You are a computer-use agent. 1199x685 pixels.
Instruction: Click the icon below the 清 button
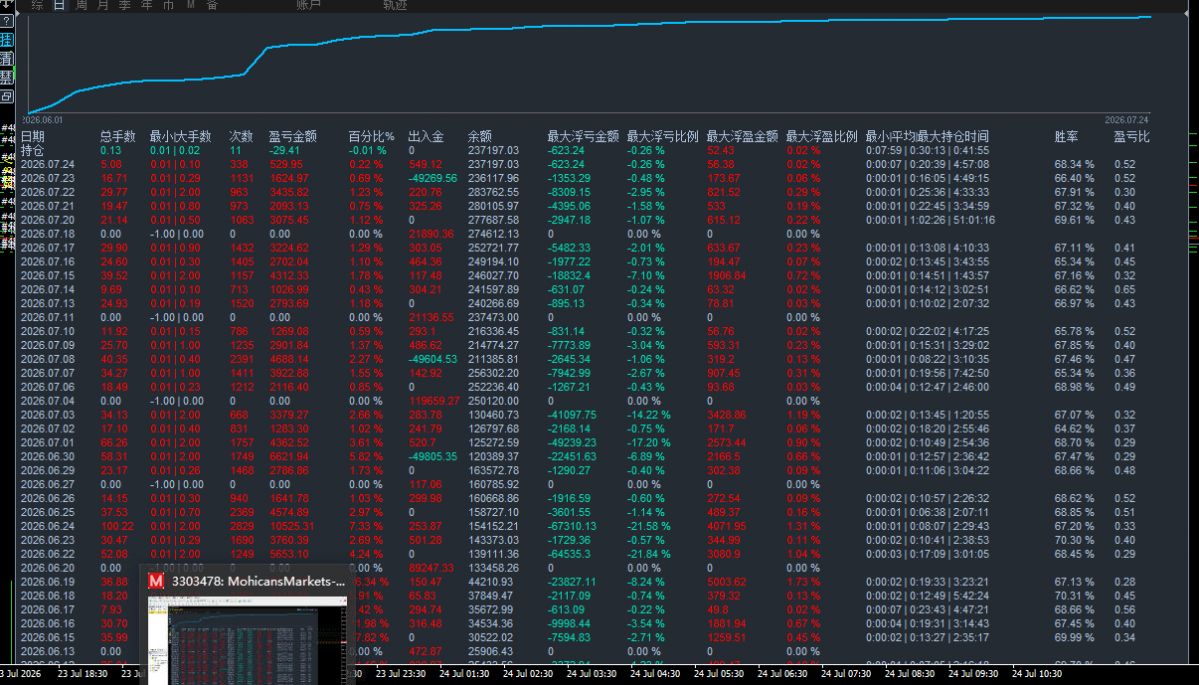7,77
